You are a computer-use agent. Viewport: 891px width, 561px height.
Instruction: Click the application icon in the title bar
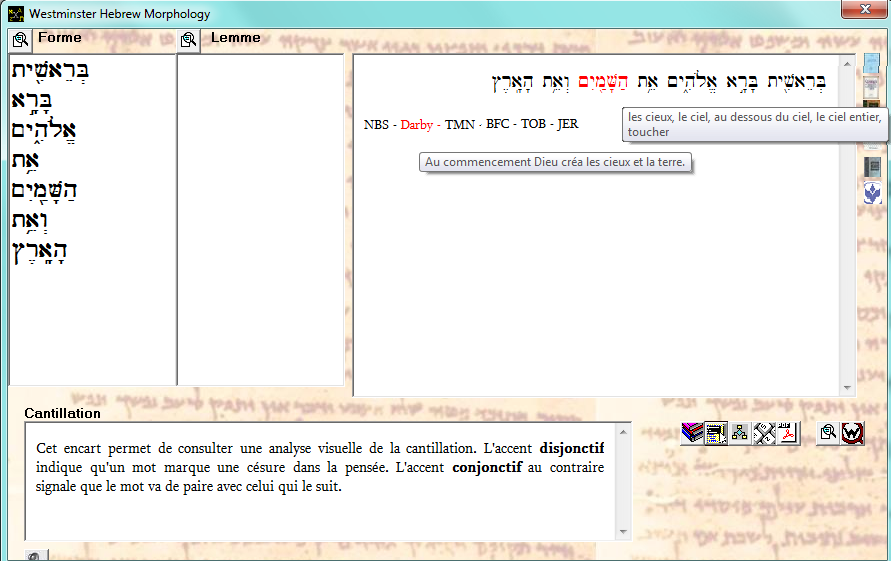click(x=16, y=14)
